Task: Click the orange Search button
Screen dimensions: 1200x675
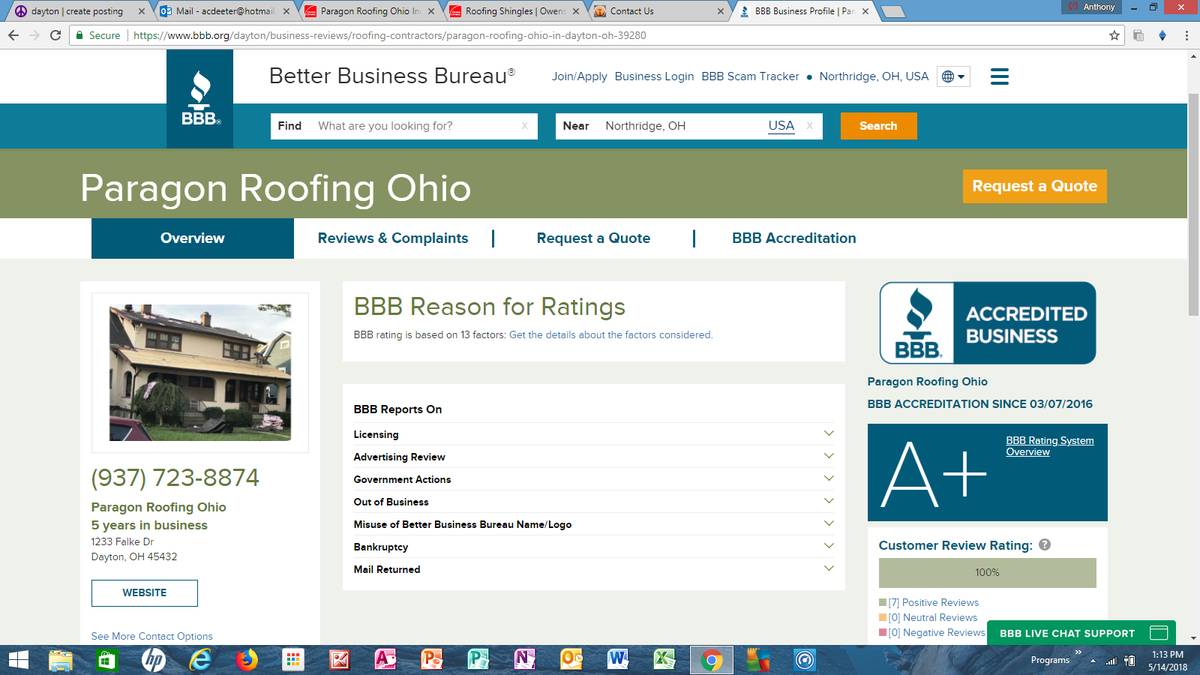Action: tap(878, 126)
